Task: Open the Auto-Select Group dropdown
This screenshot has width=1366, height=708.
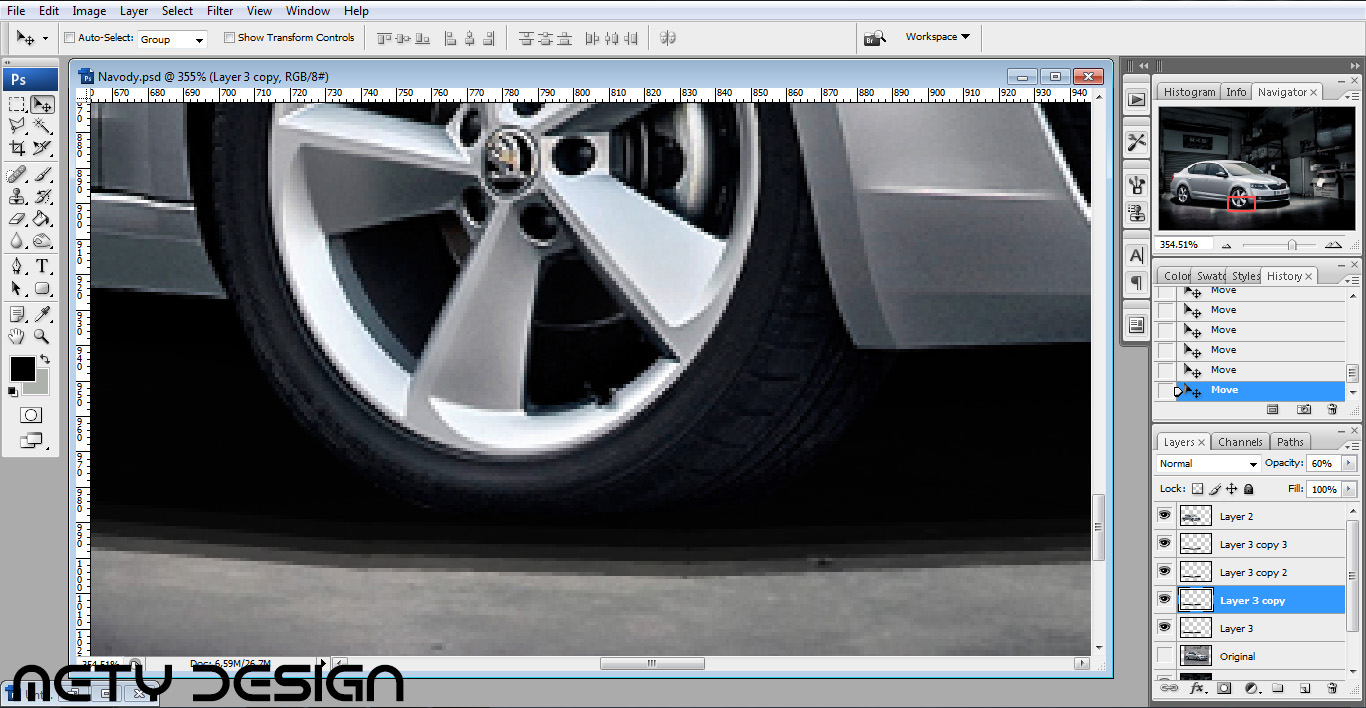Action: [x=171, y=39]
